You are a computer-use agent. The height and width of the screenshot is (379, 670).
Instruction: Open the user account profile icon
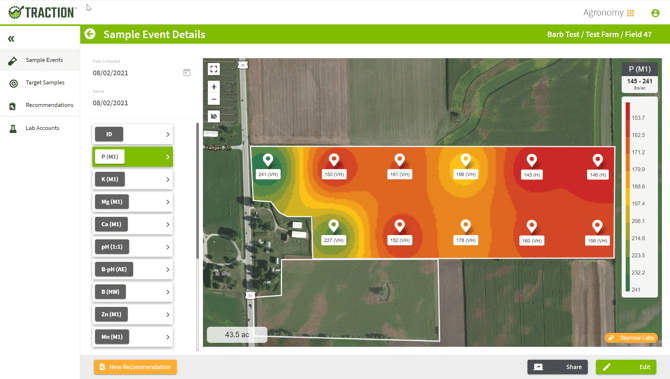click(655, 13)
